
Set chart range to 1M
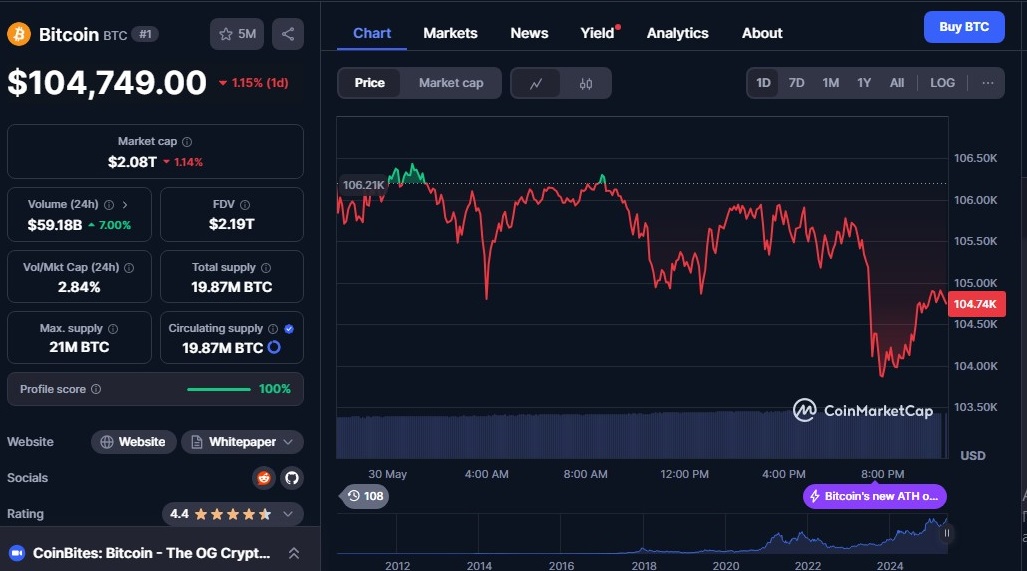coord(831,83)
